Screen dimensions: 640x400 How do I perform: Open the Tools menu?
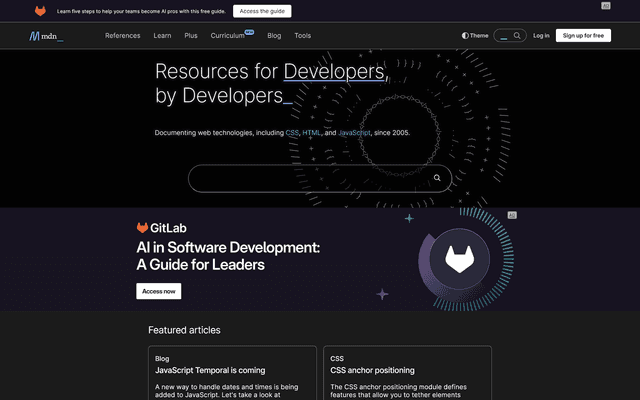pos(302,36)
